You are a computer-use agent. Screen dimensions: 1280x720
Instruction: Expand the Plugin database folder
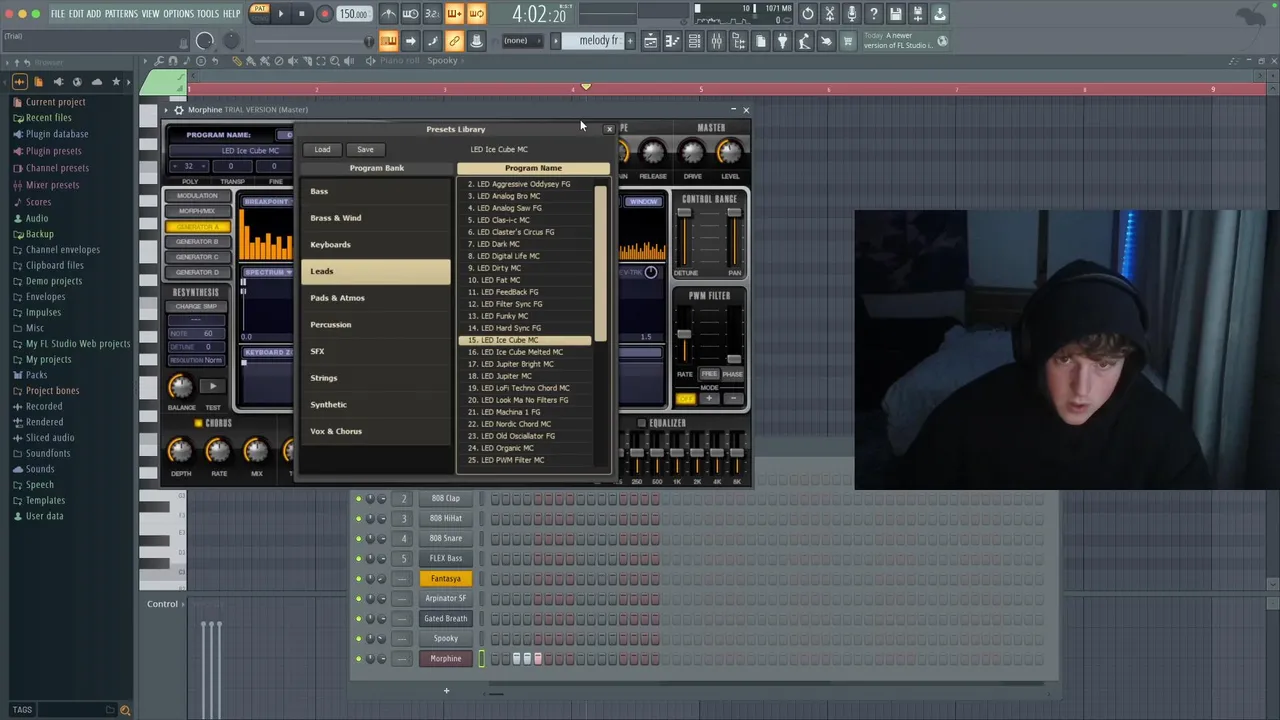[57, 134]
